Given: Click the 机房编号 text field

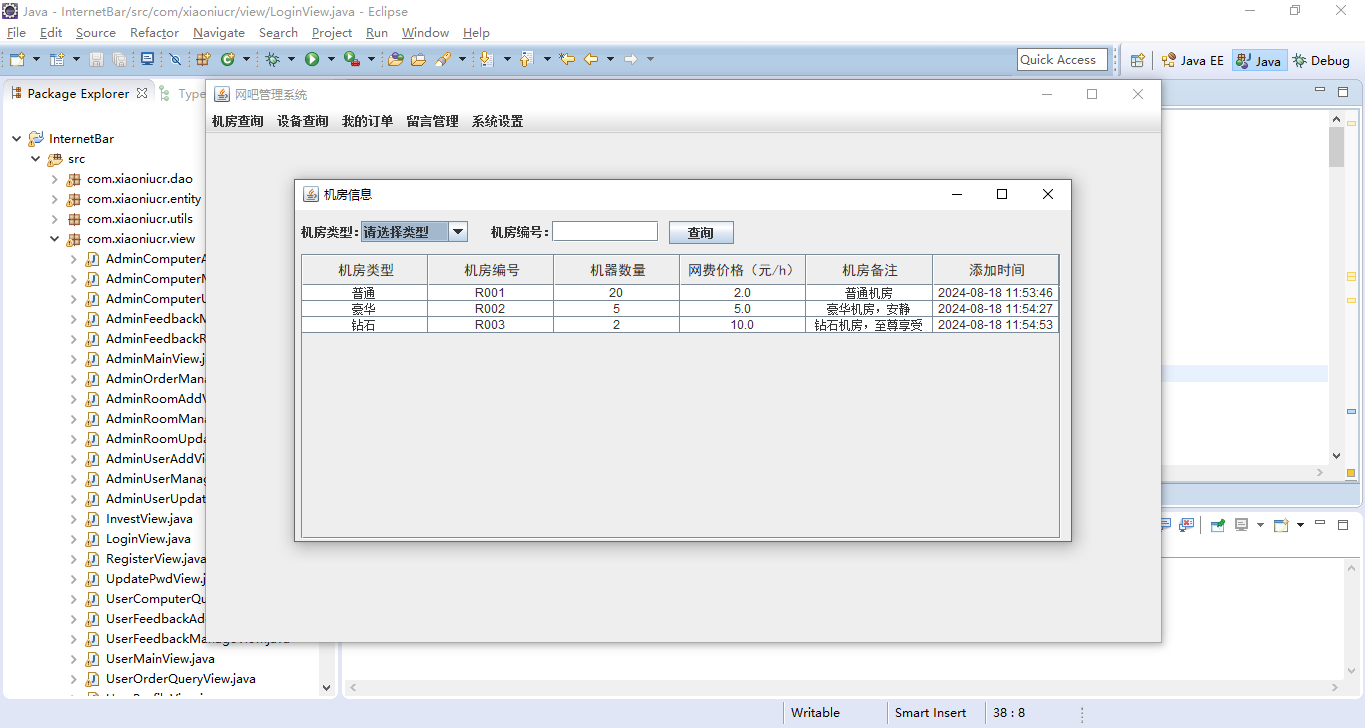Looking at the screenshot, I should (x=605, y=232).
